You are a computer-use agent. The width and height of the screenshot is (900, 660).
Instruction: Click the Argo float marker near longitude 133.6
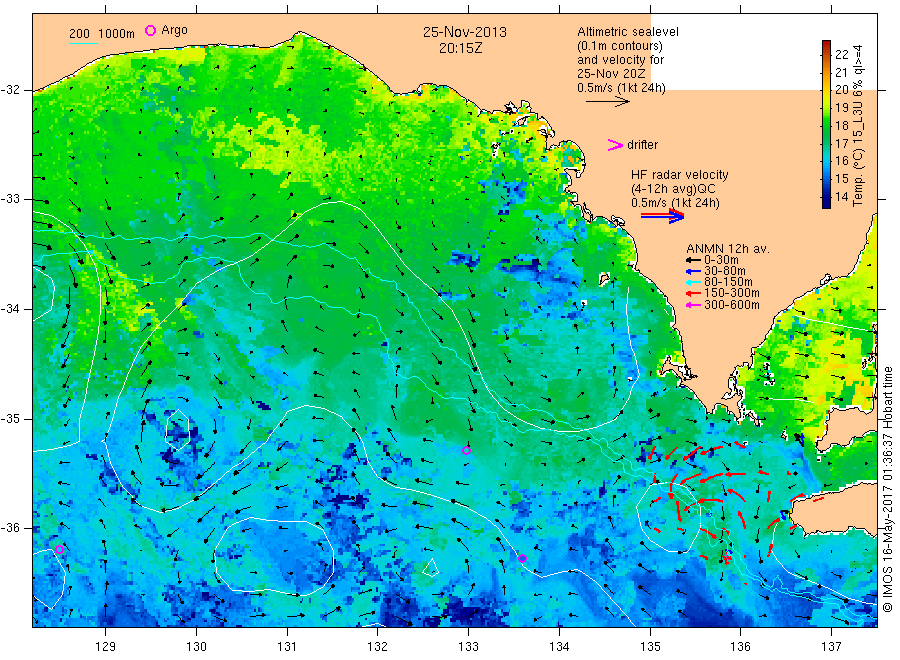522,558
